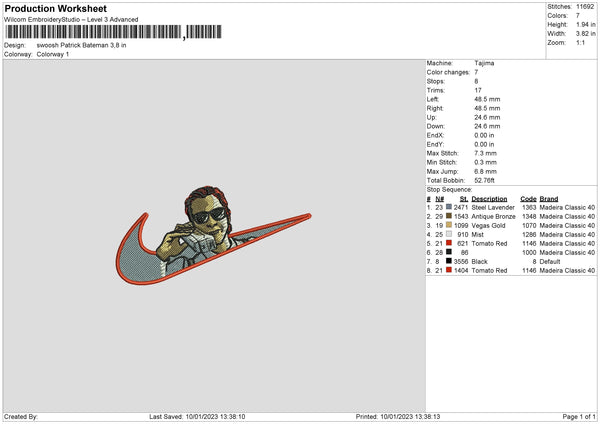Select the Steel Lavender description
Screen dimensions: 600x424
493,207
